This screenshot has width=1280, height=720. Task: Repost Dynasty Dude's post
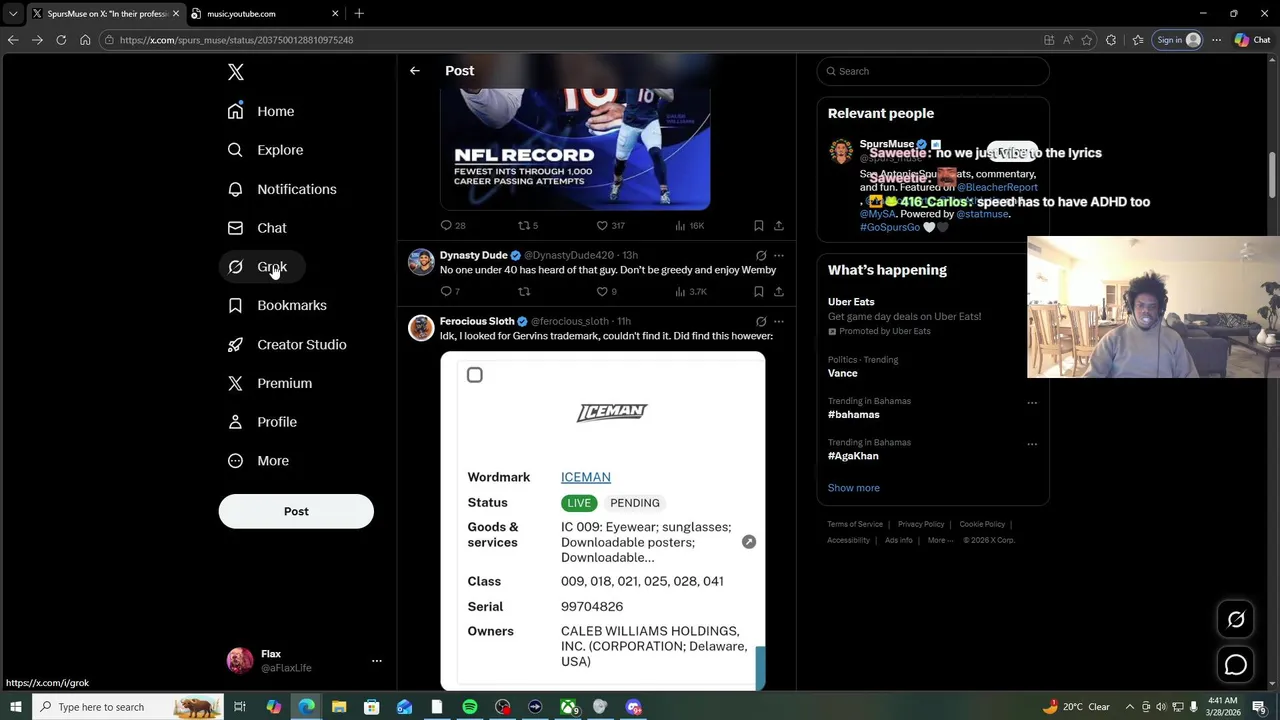click(x=523, y=292)
